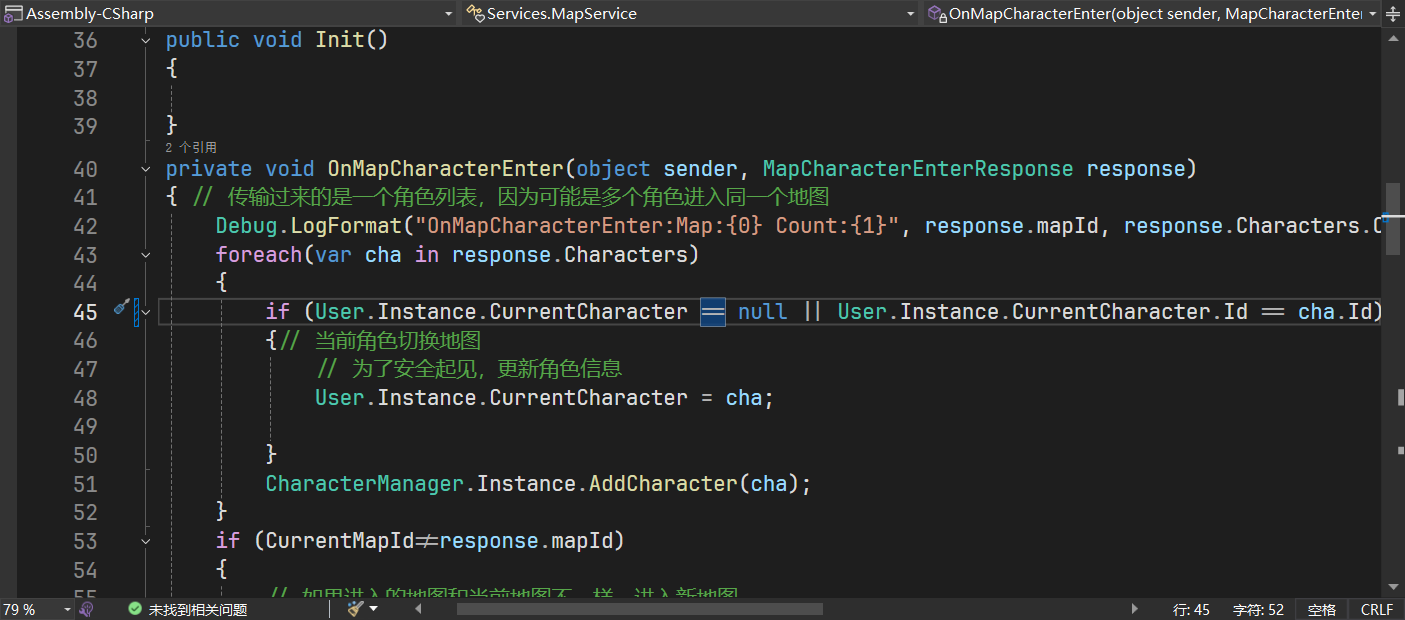Open the 79 % zoom level dropdown
Screen dimensions: 1405x620
(67, 609)
